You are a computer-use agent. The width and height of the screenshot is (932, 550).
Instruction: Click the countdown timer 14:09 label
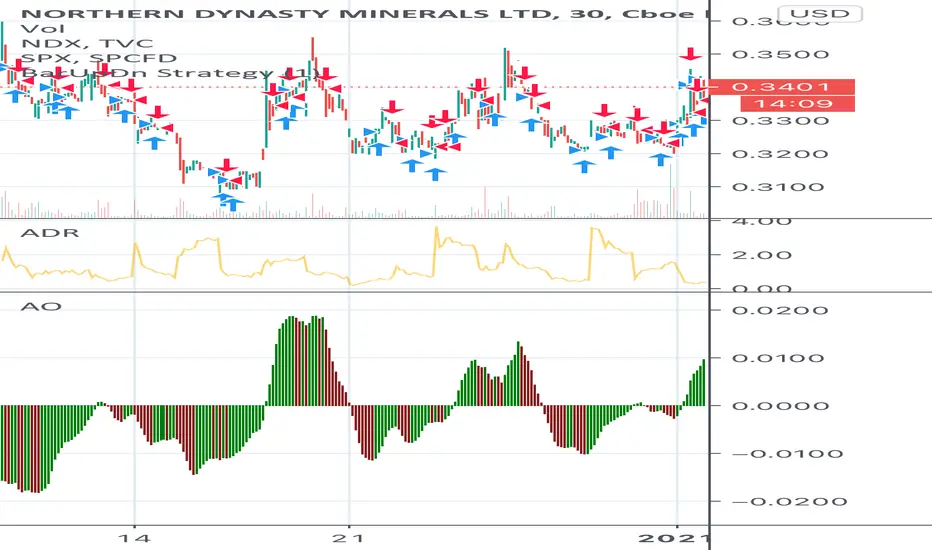[x=797, y=104]
